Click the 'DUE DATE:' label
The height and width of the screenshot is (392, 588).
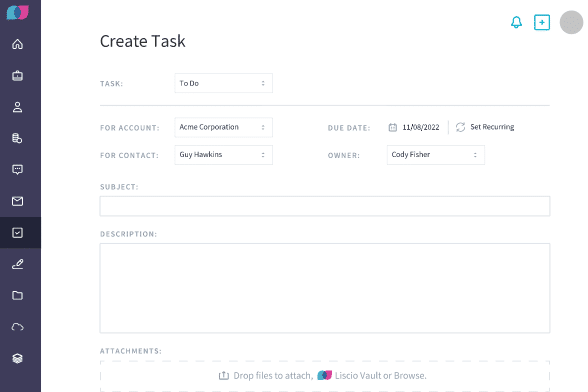(349, 128)
